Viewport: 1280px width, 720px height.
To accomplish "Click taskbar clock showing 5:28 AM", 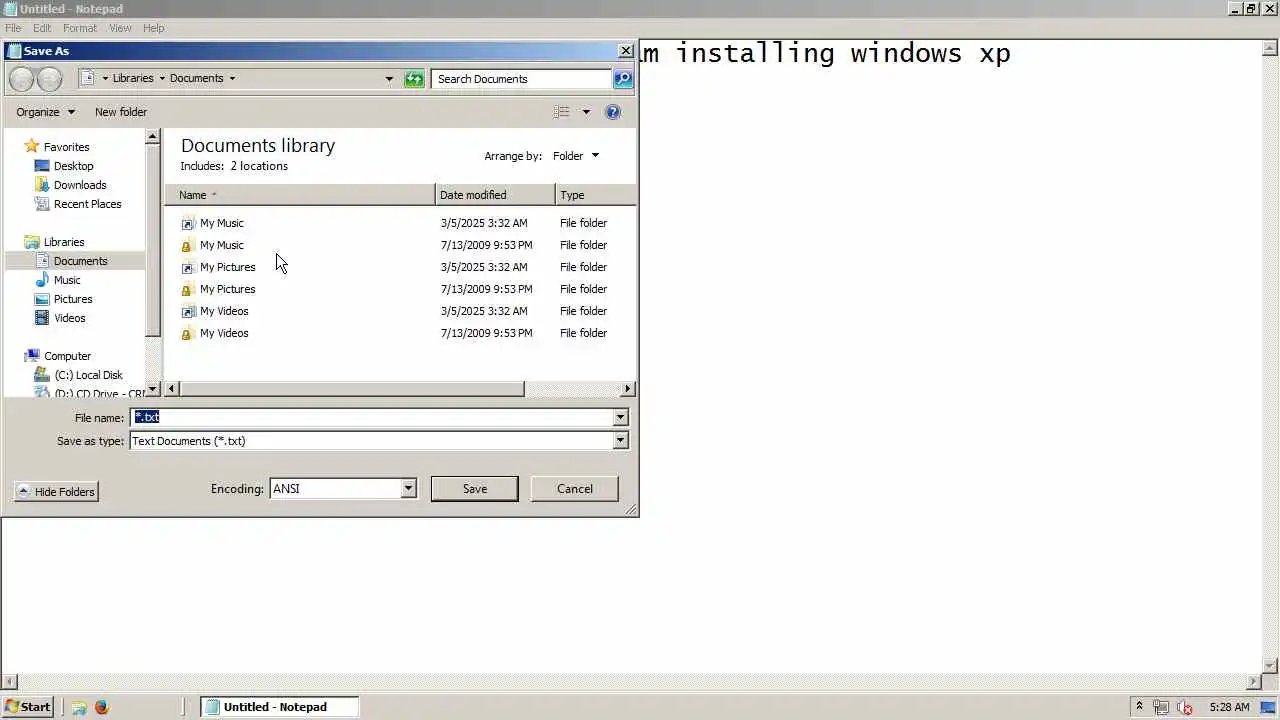I will pyautogui.click(x=1229, y=707).
